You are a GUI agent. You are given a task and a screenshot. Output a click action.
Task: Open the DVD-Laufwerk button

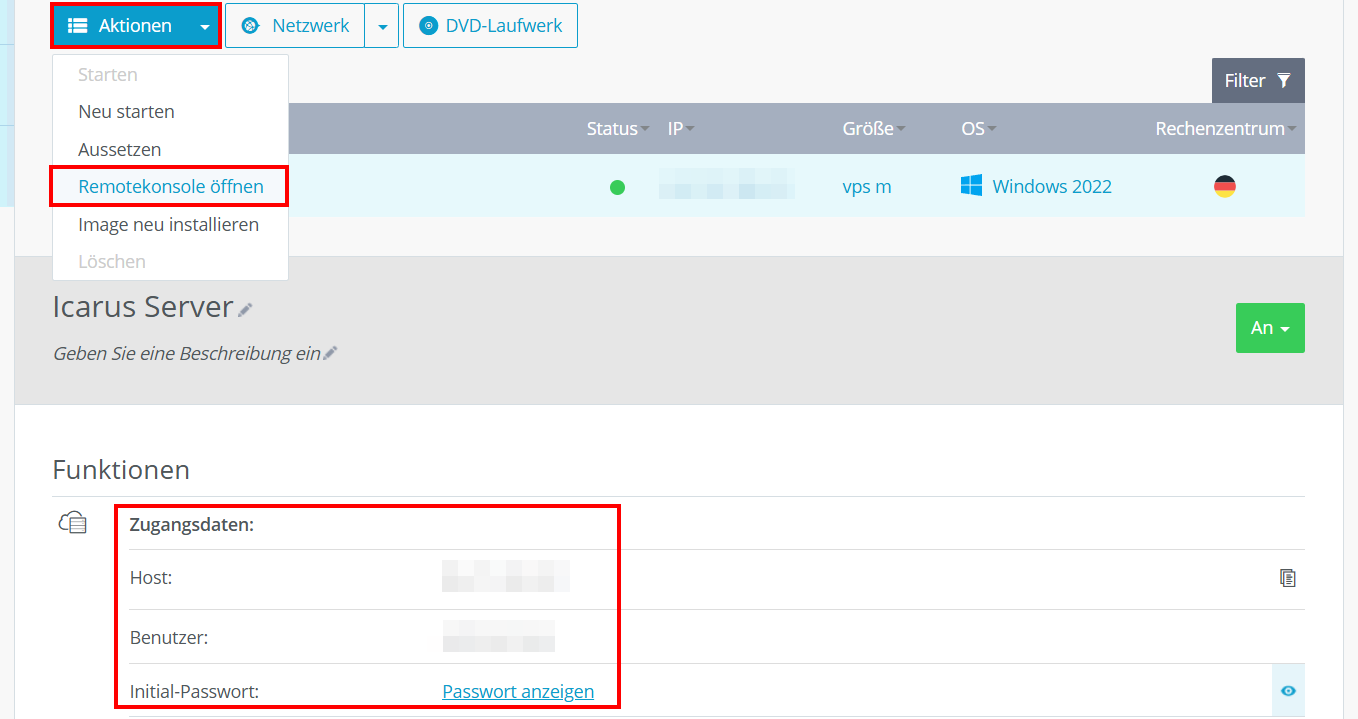tap(490, 26)
